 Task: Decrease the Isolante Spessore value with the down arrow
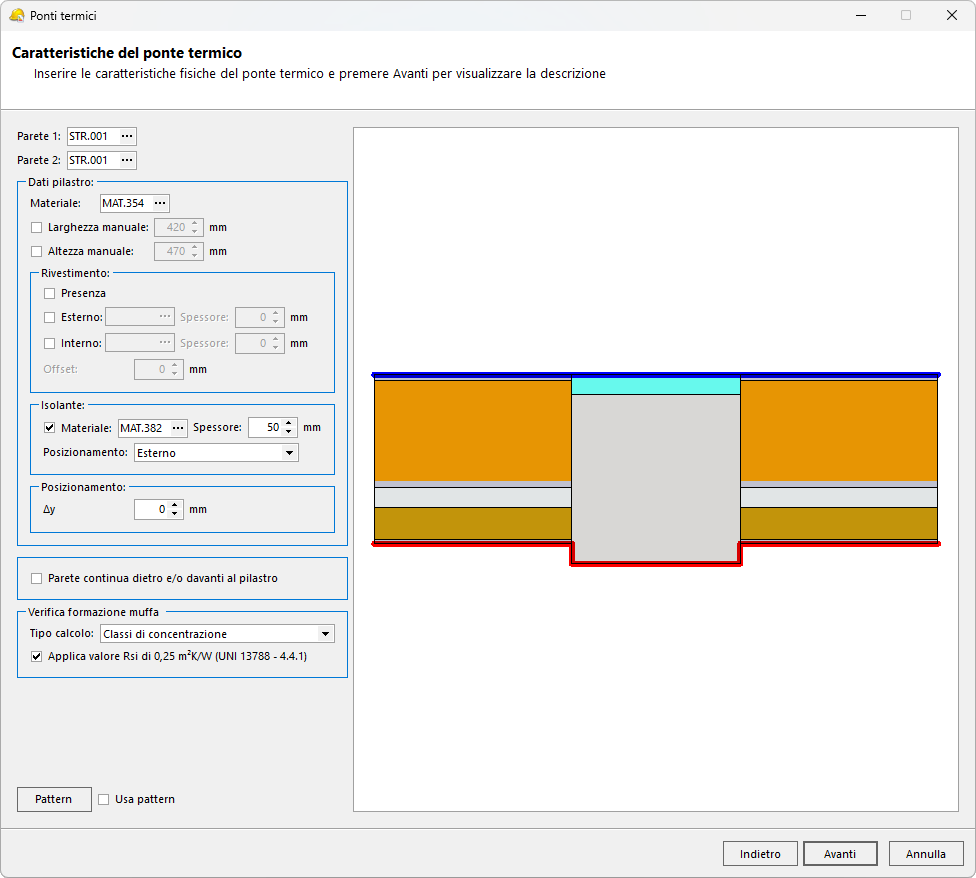click(x=289, y=433)
